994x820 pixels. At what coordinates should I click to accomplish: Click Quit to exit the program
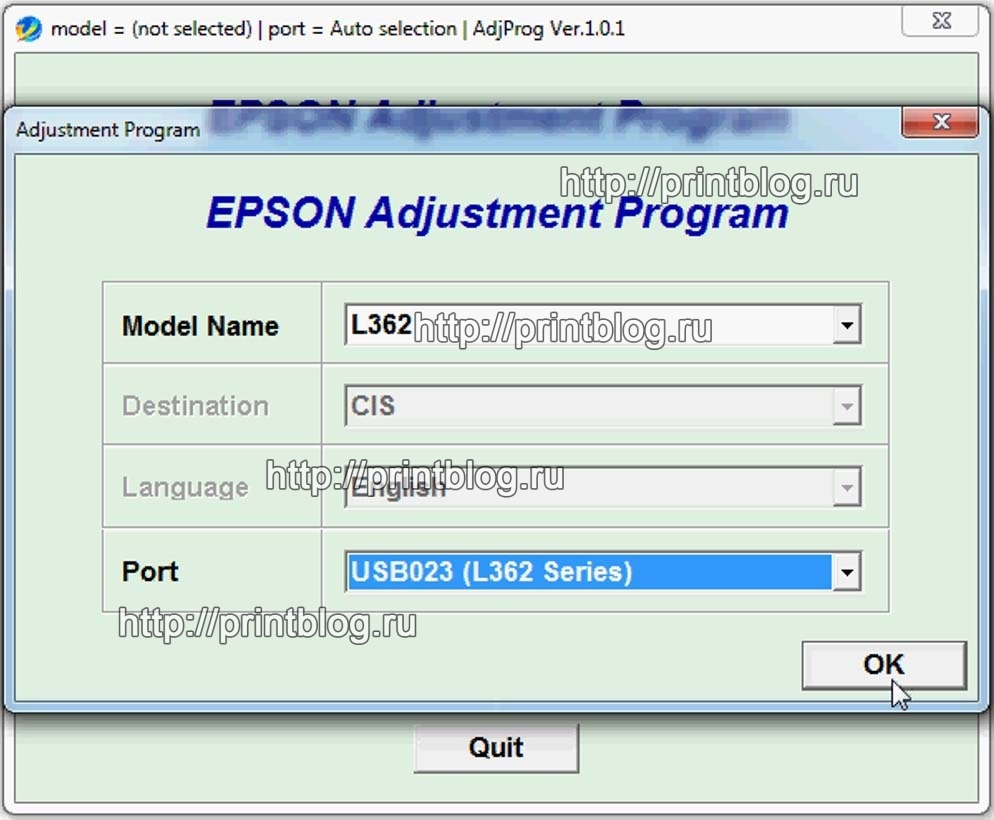click(x=497, y=747)
